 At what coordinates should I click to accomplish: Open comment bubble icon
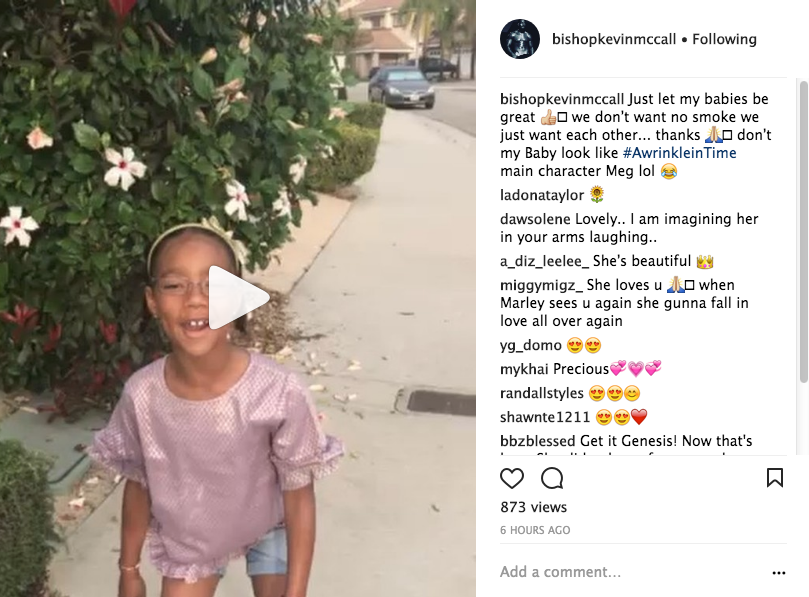552,478
